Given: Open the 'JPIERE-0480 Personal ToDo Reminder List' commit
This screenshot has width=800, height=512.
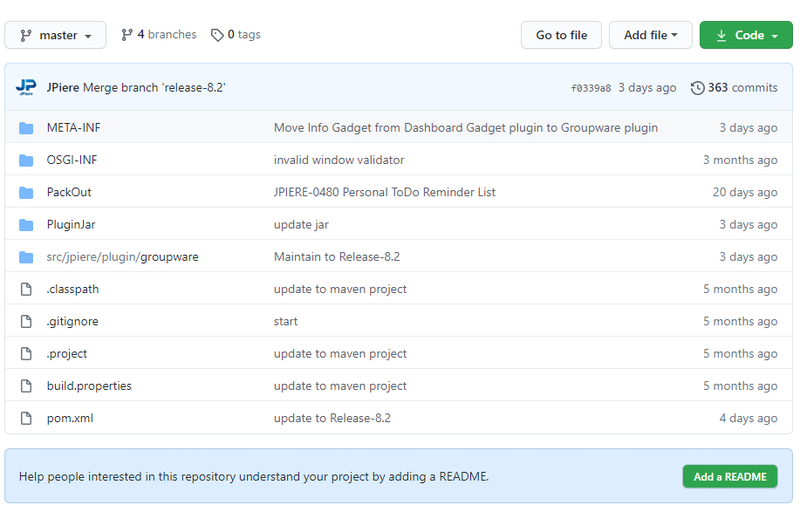Looking at the screenshot, I should tap(384, 192).
